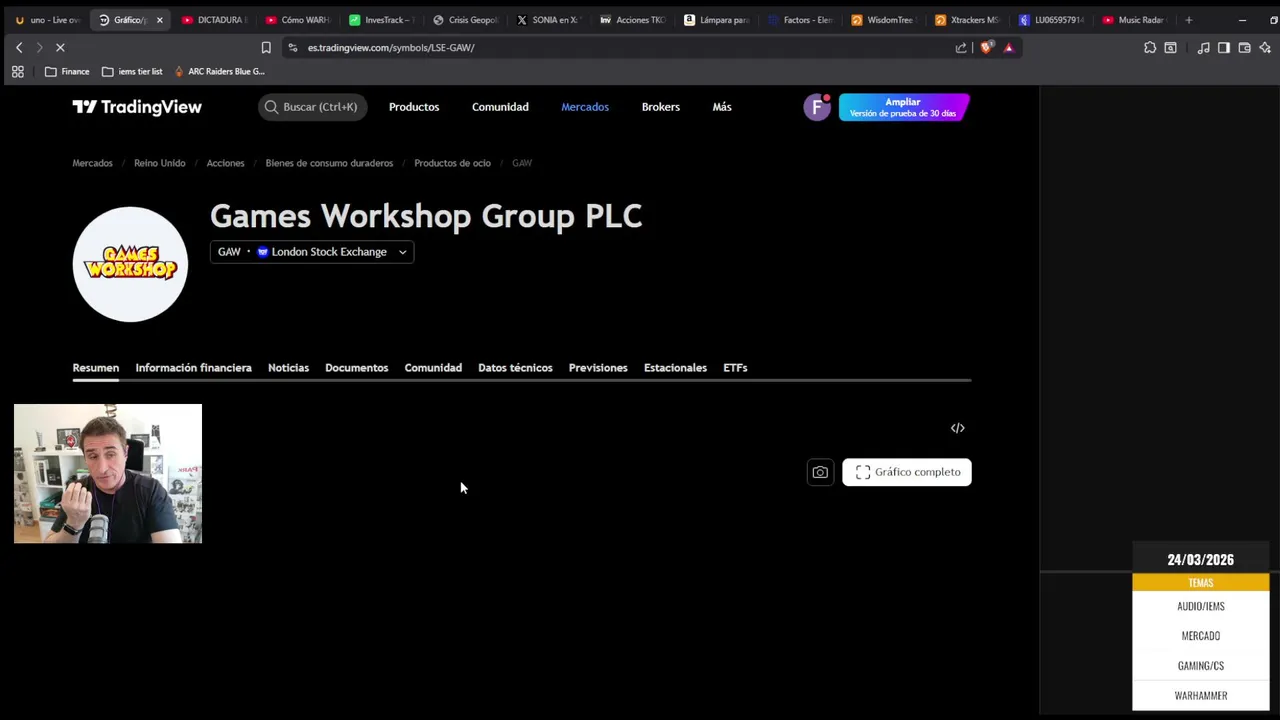Switch to the Lámpara para Amazon browser tab
The height and width of the screenshot is (720, 1280).
717,20
